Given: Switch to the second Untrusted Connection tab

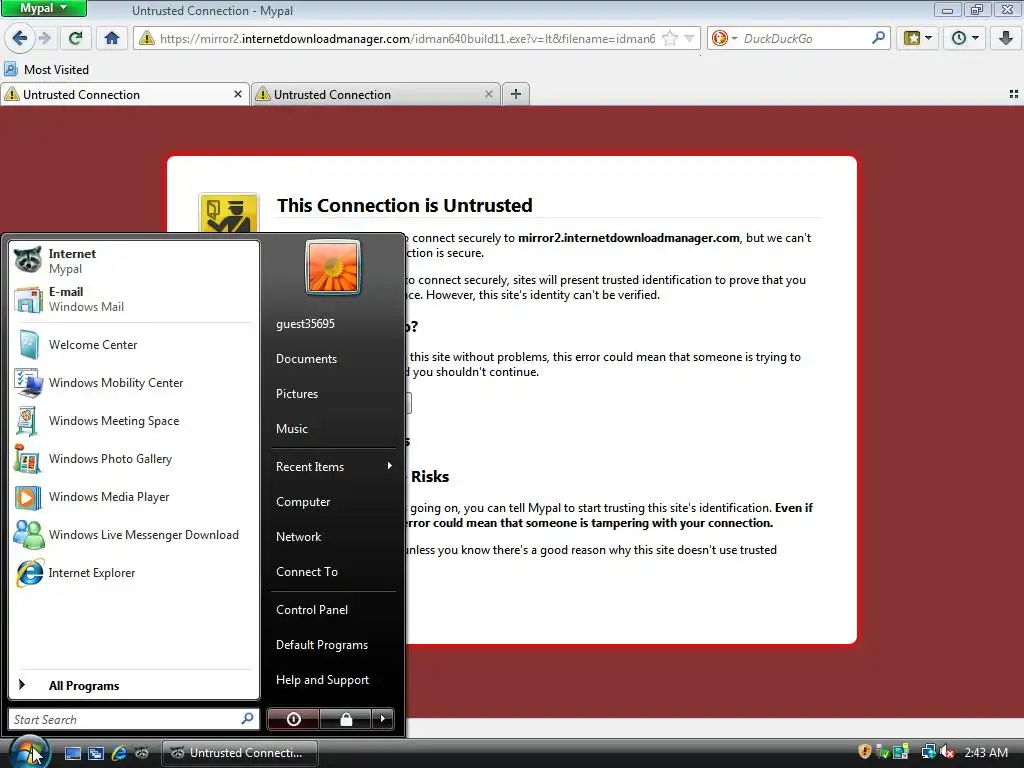Looking at the screenshot, I should pos(376,95).
